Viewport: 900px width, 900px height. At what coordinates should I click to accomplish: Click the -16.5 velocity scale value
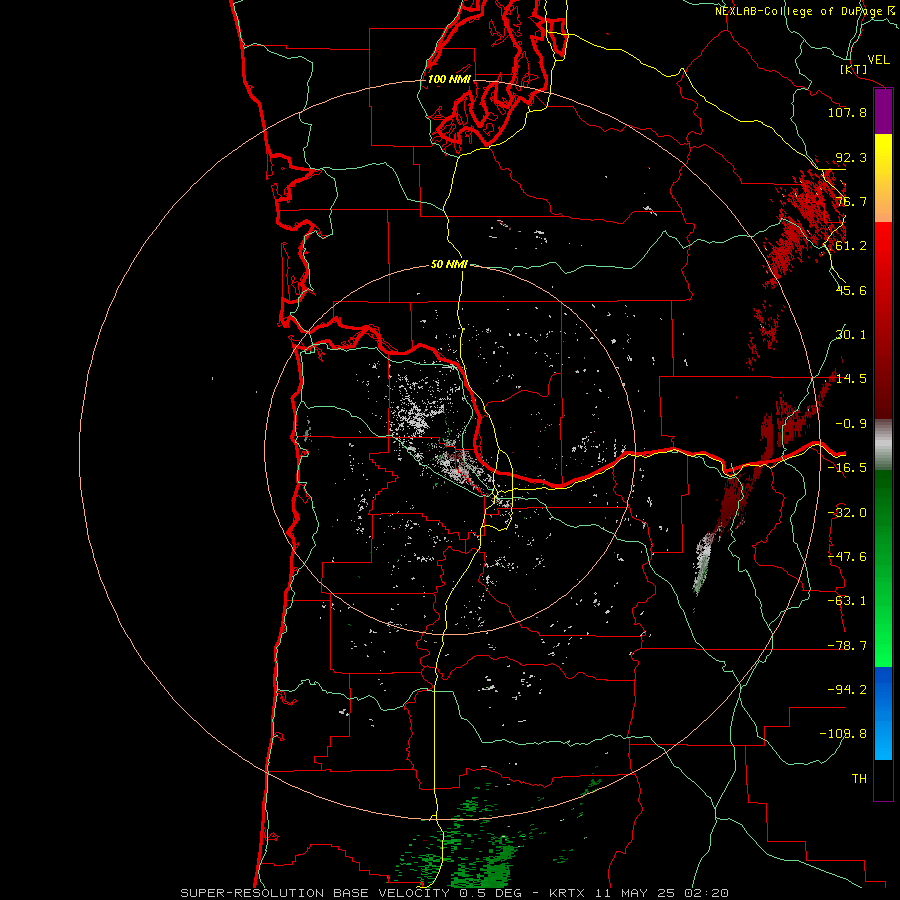(847, 468)
